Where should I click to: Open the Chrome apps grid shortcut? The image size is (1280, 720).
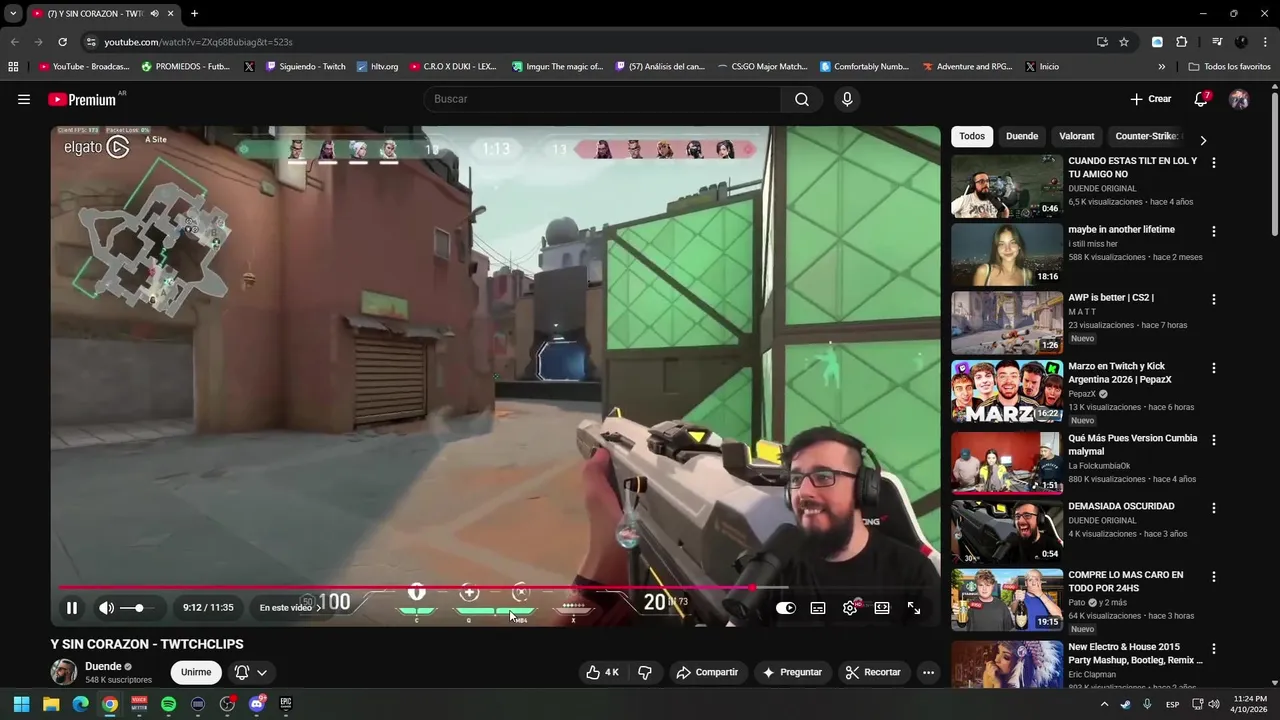click(x=13, y=67)
